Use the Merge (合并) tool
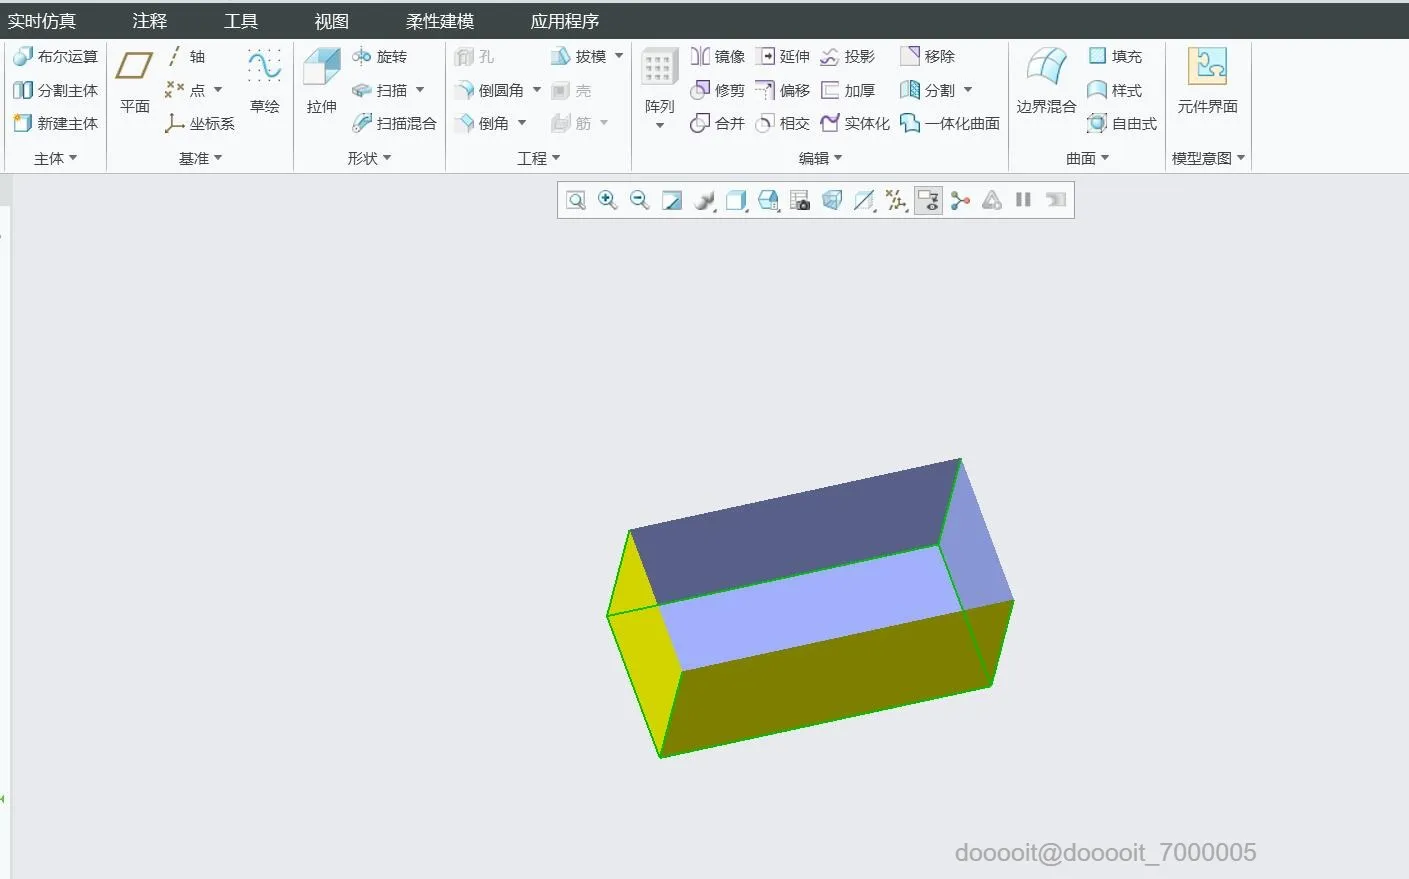1409x879 pixels. coord(718,123)
